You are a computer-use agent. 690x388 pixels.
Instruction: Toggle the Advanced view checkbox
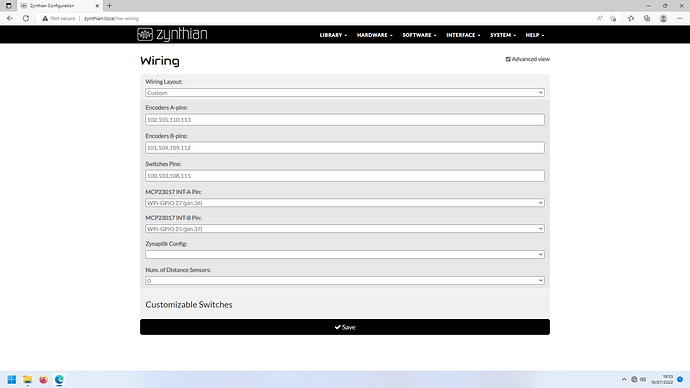coord(508,59)
